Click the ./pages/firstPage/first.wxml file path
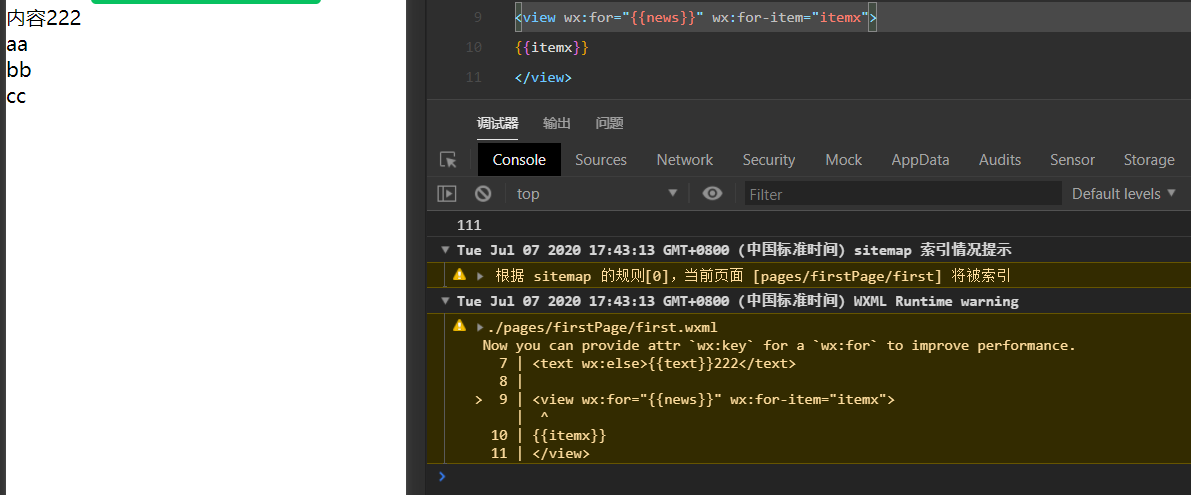 [602, 327]
